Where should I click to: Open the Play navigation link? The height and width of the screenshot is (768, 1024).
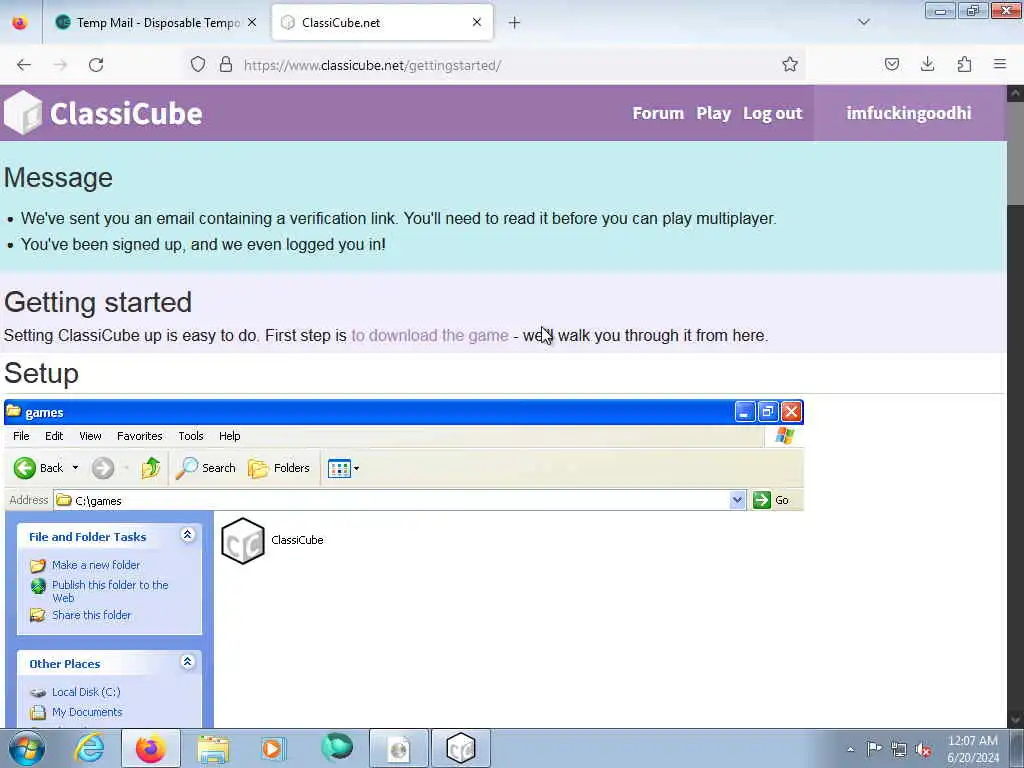tap(713, 113)
